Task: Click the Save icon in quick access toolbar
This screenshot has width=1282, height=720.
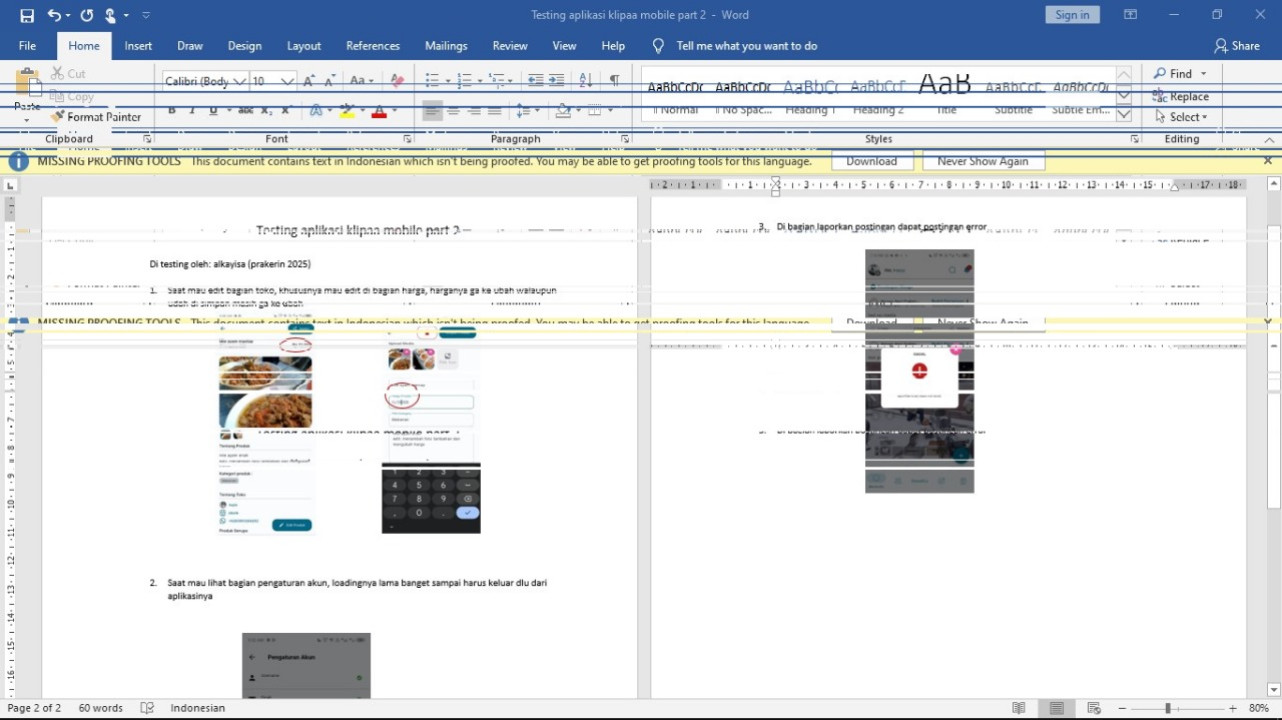Action: (x=27, y=15)
